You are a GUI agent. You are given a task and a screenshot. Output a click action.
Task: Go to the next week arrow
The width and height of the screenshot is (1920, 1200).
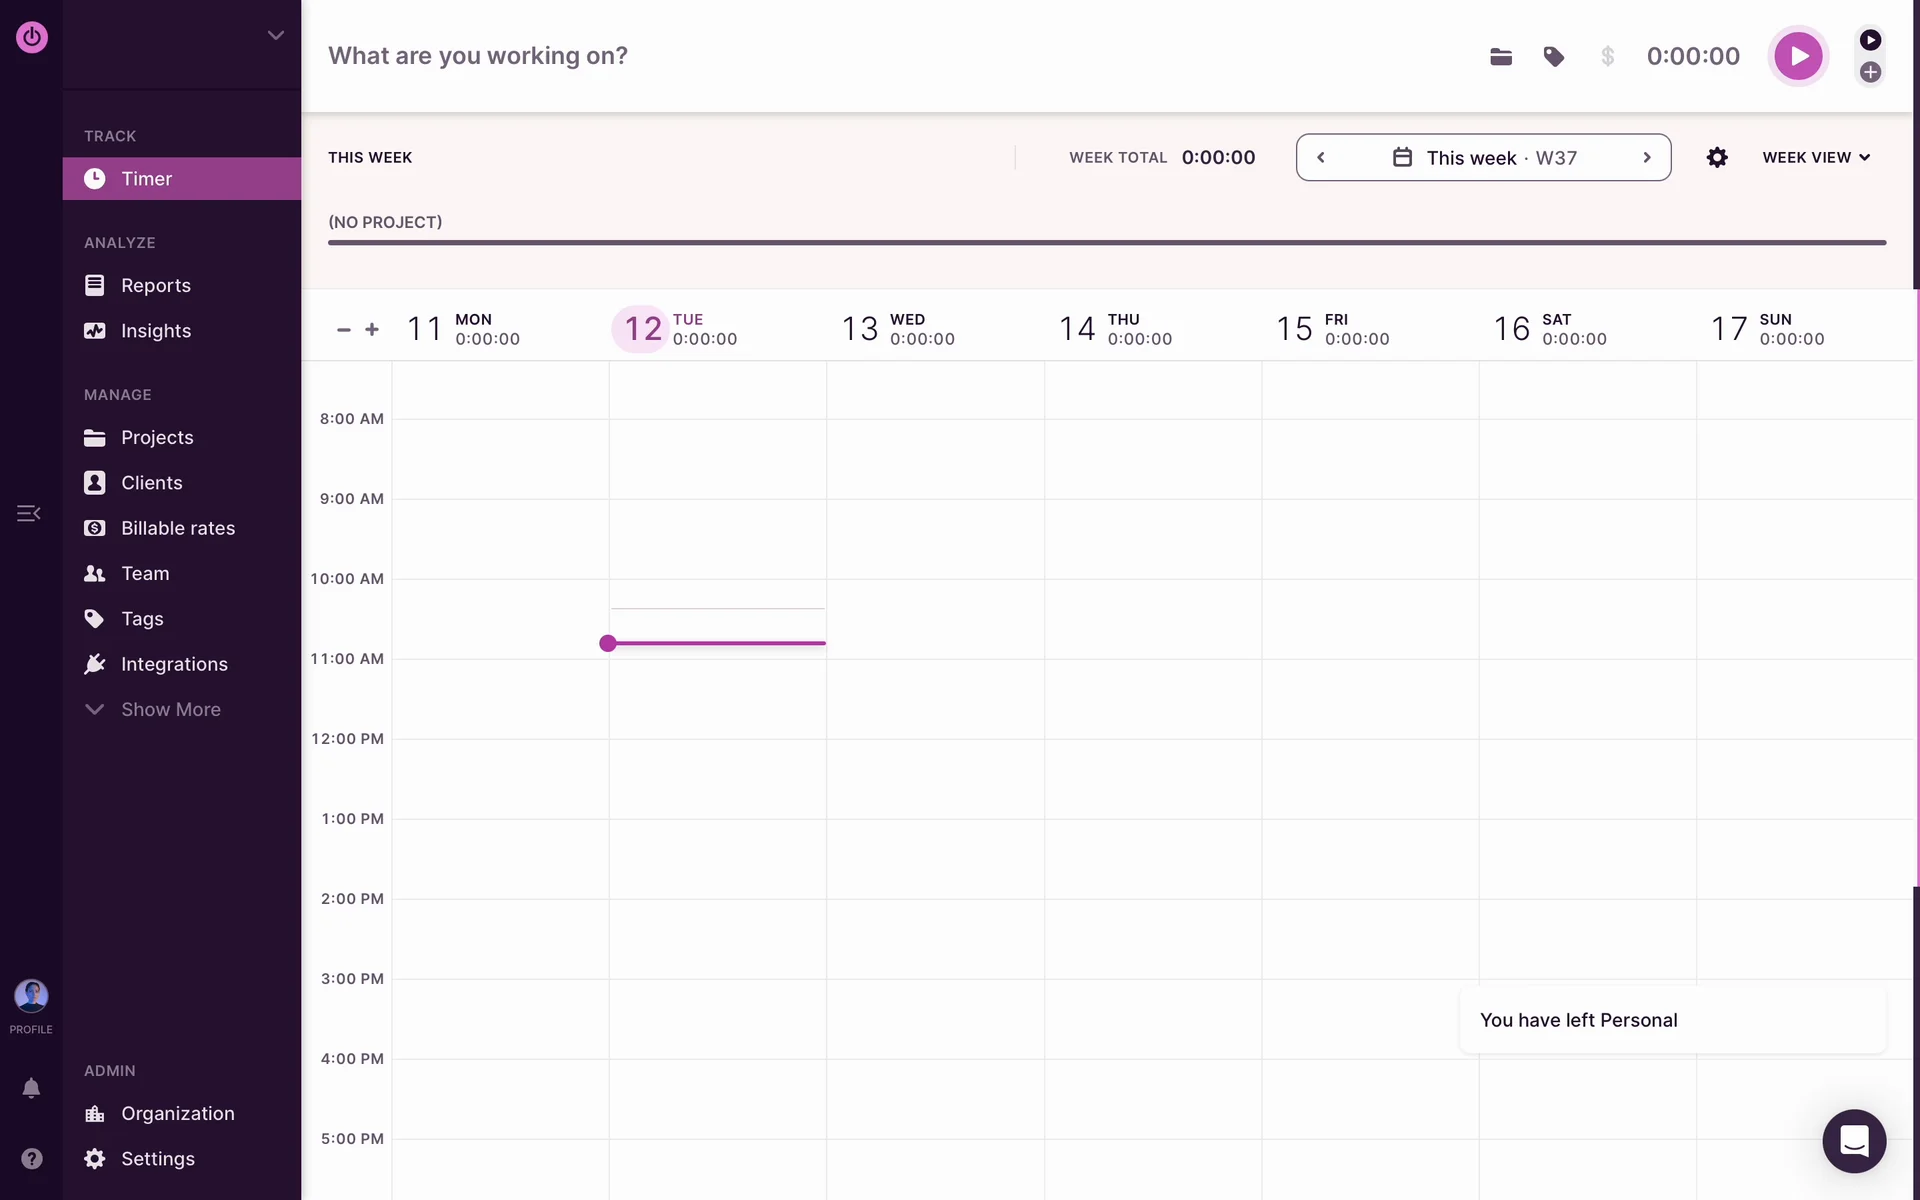(x=1646, y=158)
